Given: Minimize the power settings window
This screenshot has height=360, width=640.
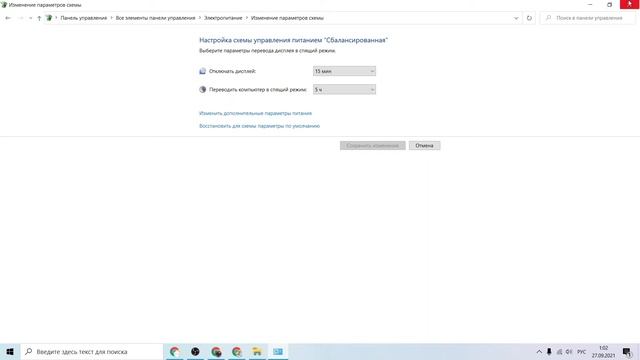Looking at the screenshot, I should pyautogui.click(x=590, y=4).
